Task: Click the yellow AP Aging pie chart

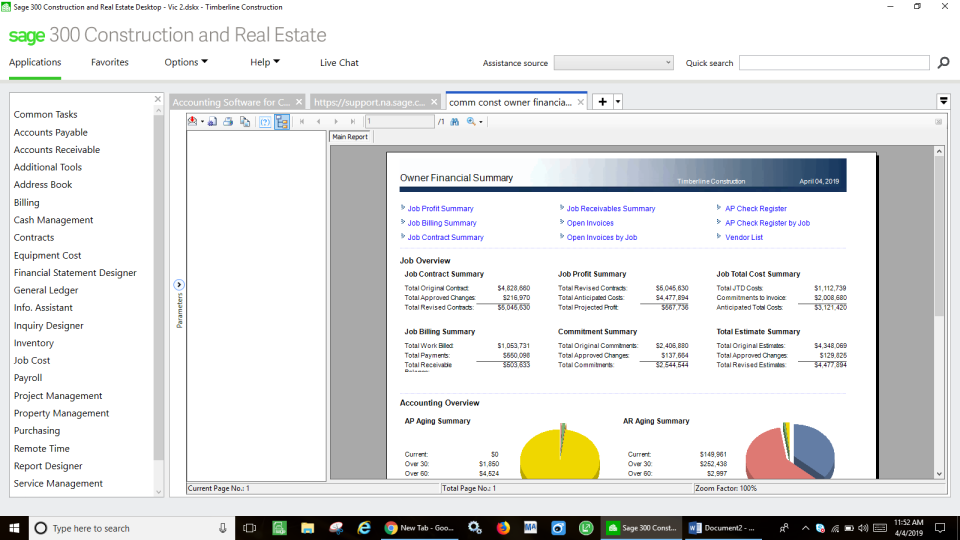Action: coord(560,453)
